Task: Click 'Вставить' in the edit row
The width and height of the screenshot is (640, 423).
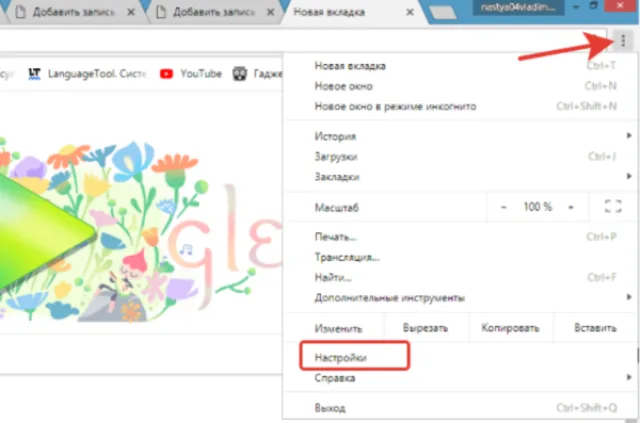Action: (595, 328)
